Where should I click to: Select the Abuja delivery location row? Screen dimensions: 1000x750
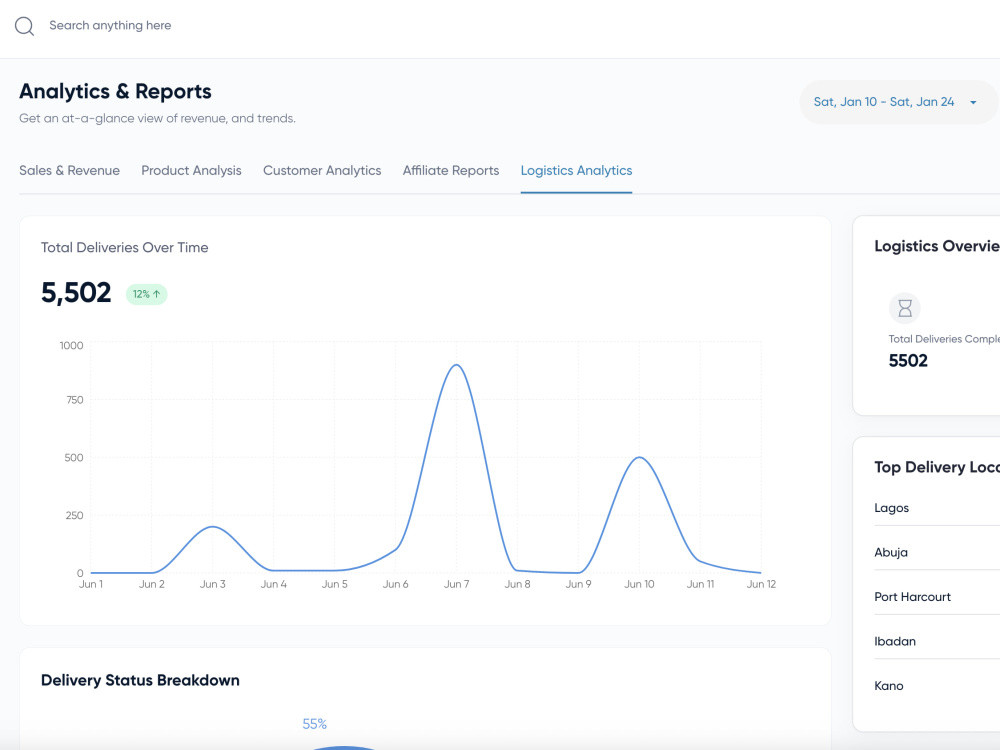pos(936,552)
